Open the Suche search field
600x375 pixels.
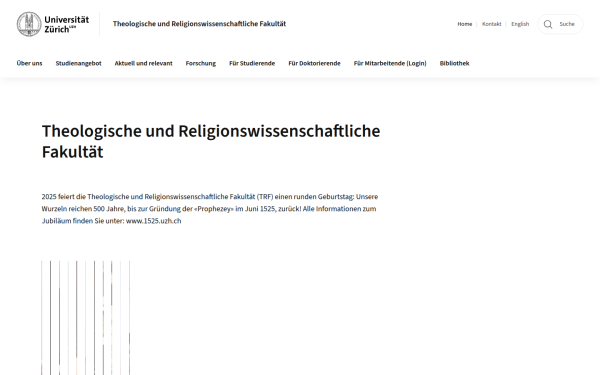click(x=560, y=24)
